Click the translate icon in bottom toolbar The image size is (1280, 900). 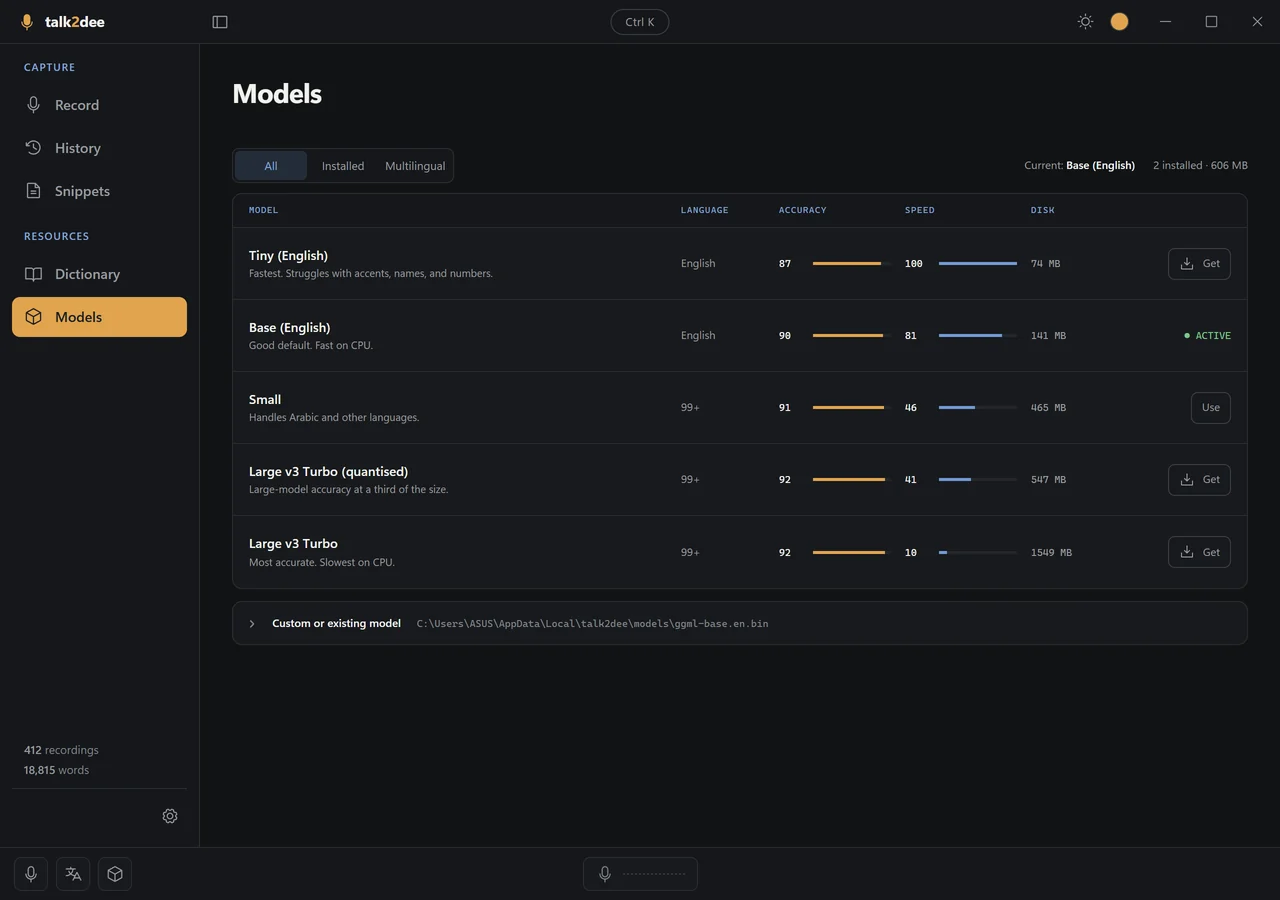click(73, 874)
